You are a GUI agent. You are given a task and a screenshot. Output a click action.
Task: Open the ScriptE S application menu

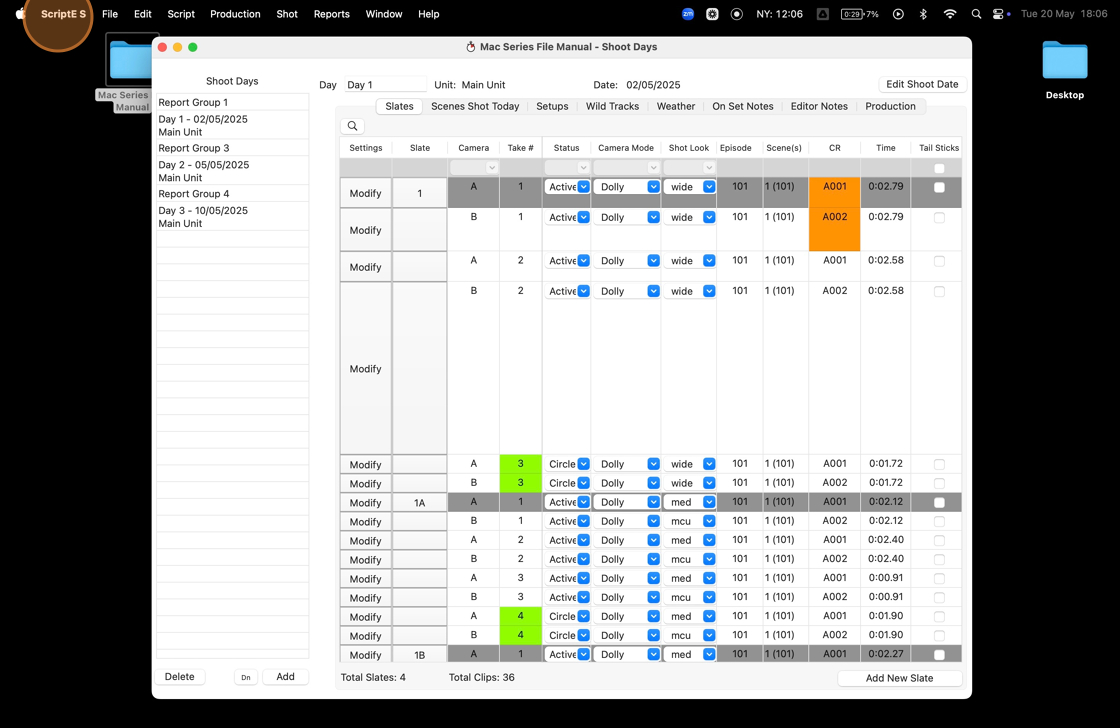point(63,14)
